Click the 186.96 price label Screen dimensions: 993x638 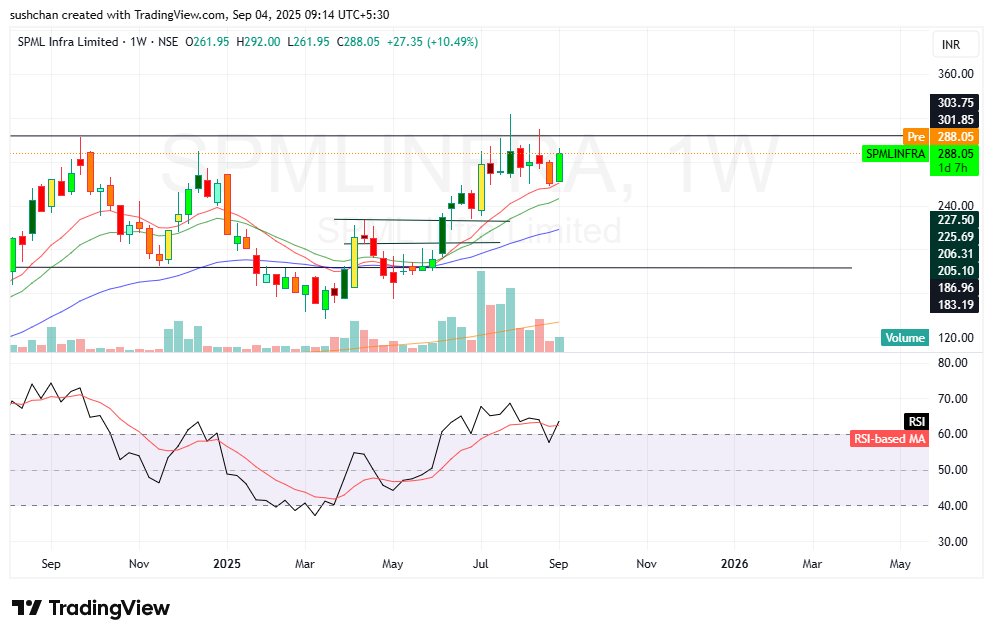coord(955,288)
